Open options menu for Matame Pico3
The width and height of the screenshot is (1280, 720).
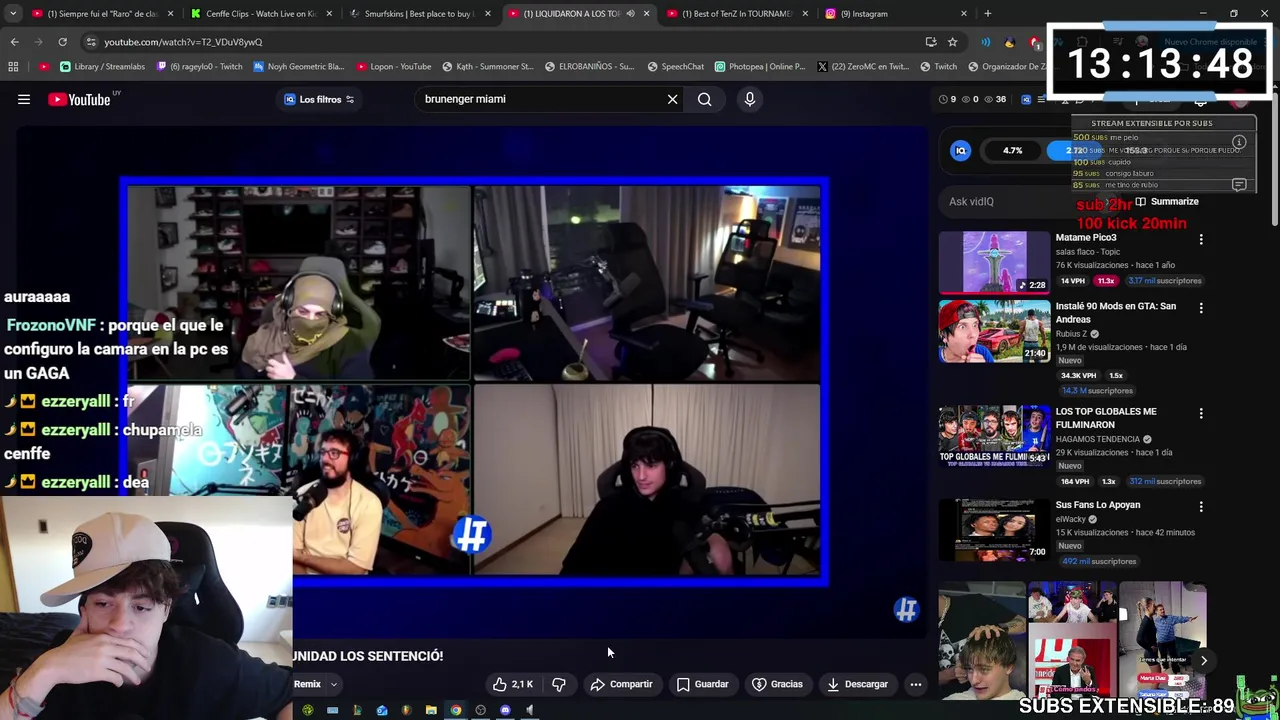click(x=1201, y=240)
